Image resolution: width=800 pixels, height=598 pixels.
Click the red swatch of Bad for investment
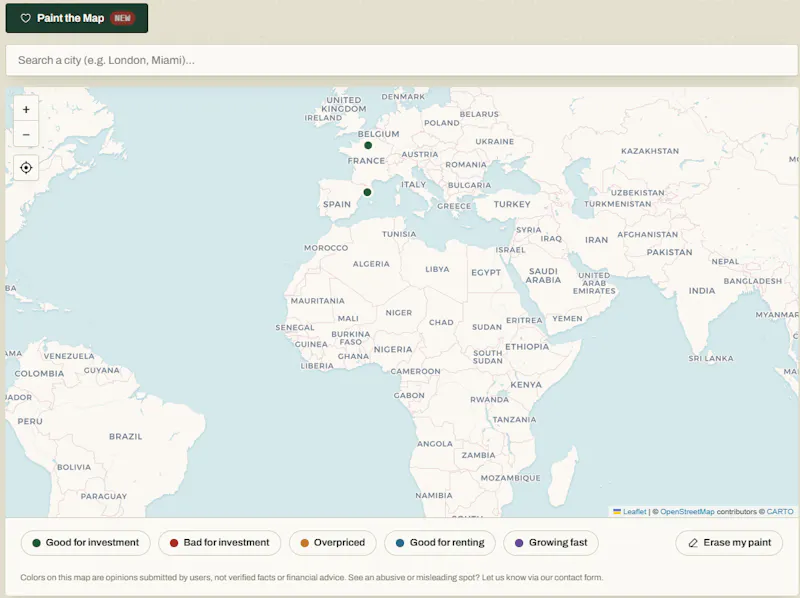click(x=173, y=543)
